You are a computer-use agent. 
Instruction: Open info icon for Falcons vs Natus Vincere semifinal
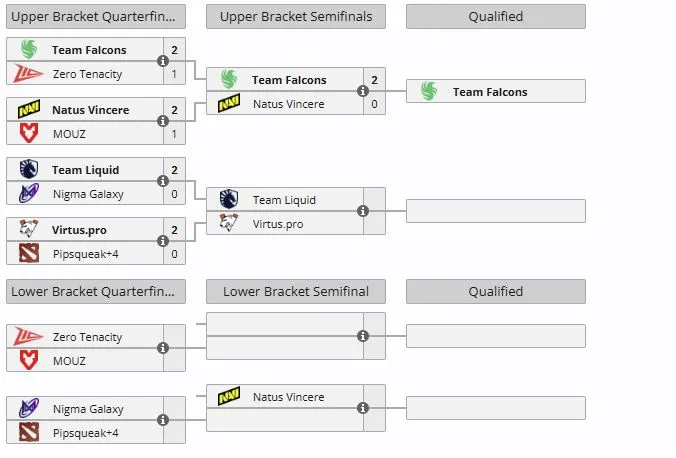coord(363,91)
